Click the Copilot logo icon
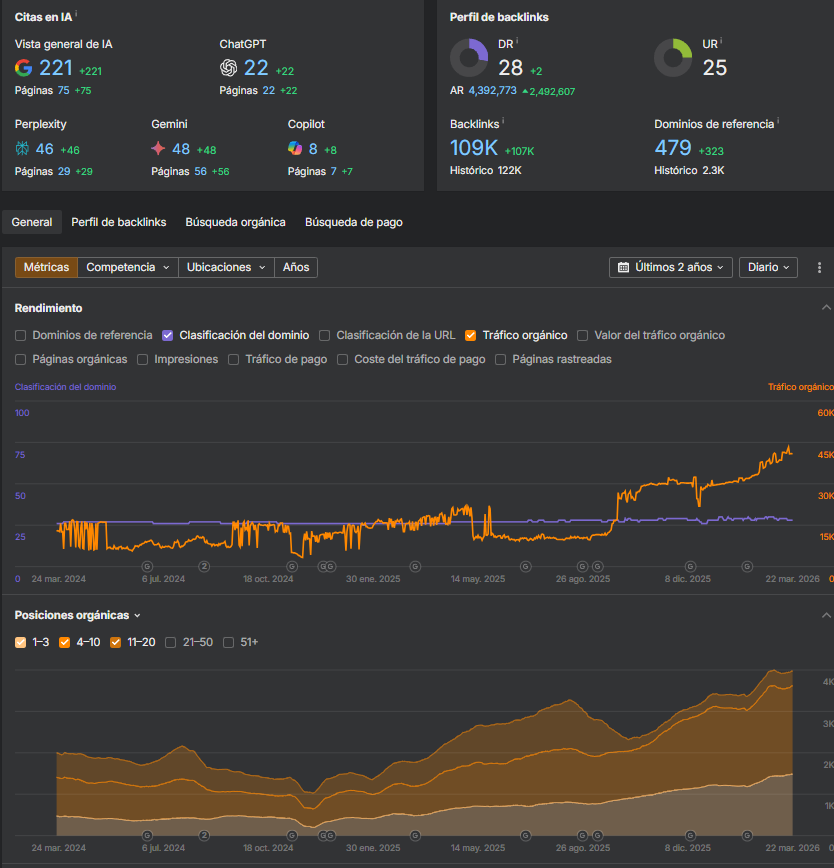This screenshot has width=834, height=868. [295, 148]
